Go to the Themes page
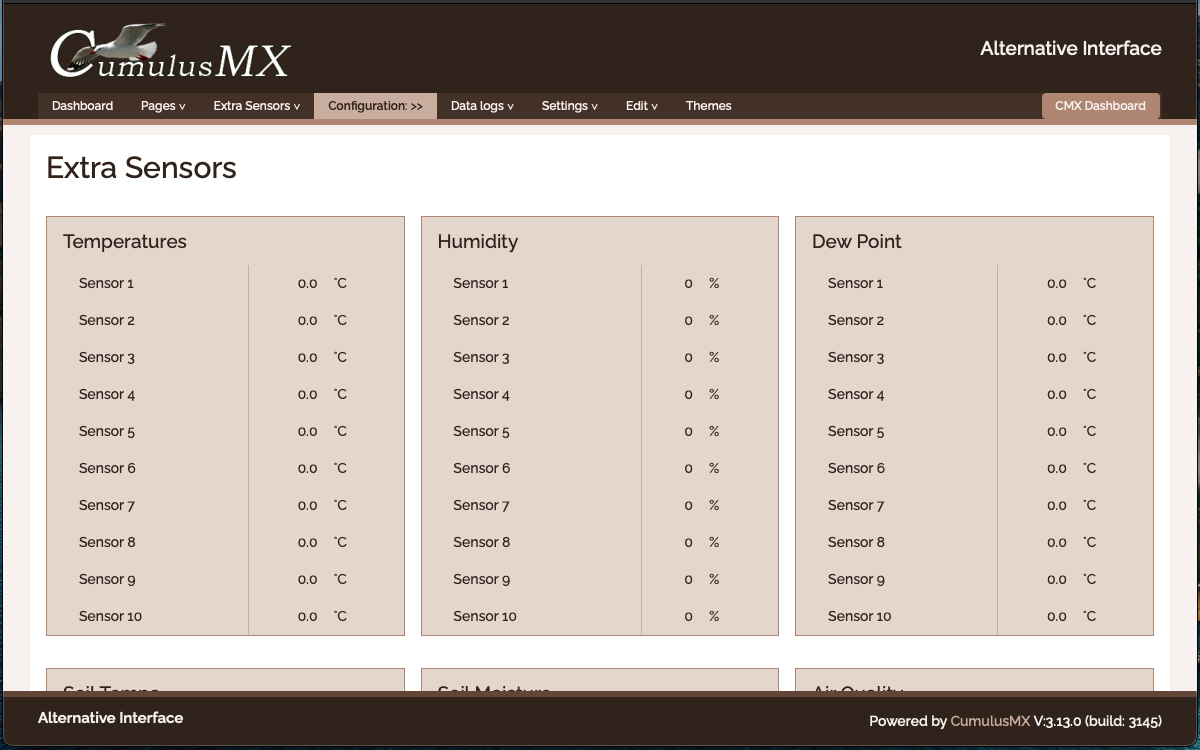 click(x=708, y=106)
